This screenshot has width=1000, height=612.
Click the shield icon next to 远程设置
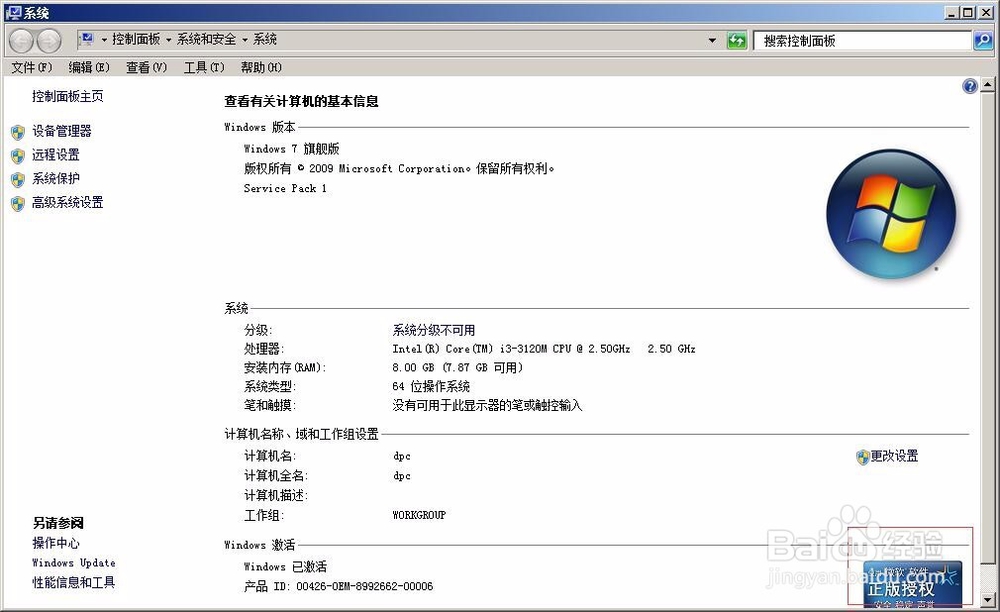coord(18,156)
